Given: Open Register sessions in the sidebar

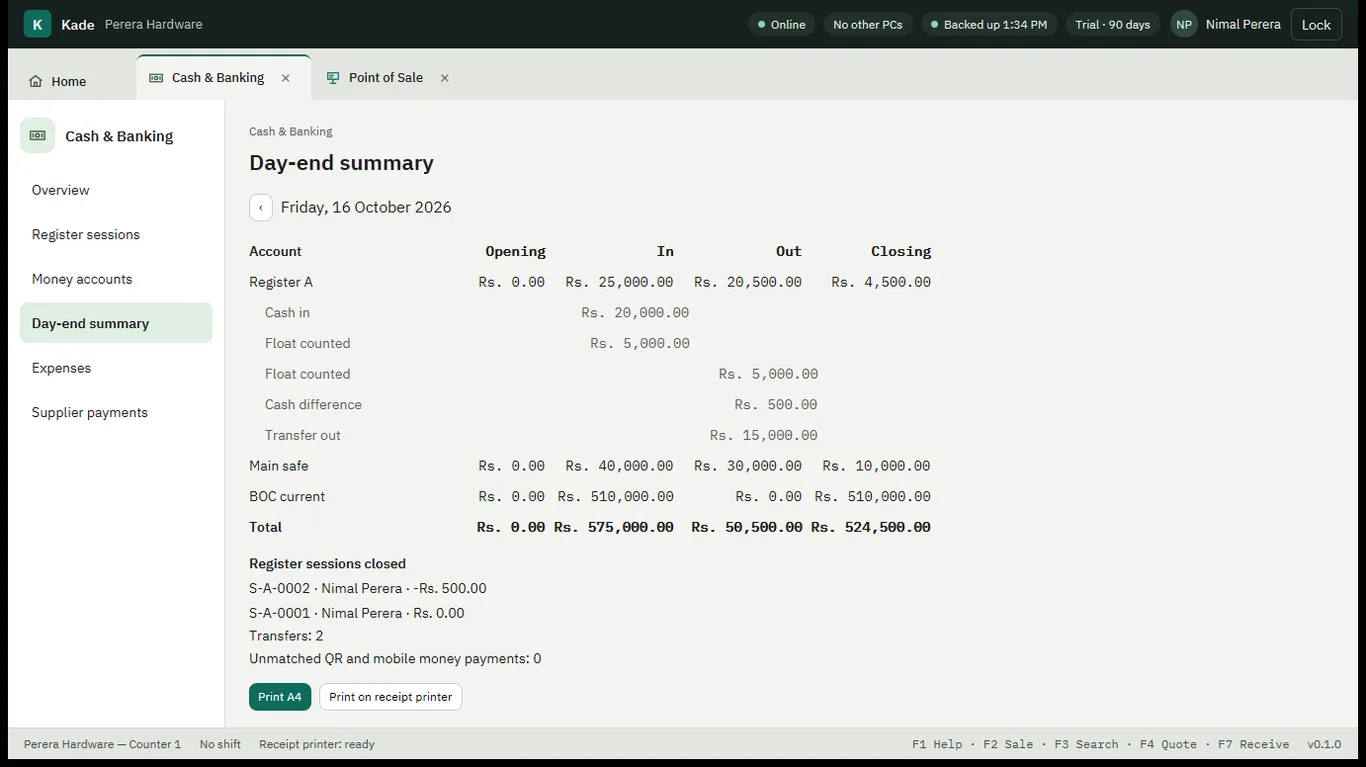Looking at the screenshot, I should (x=116, y=235).
